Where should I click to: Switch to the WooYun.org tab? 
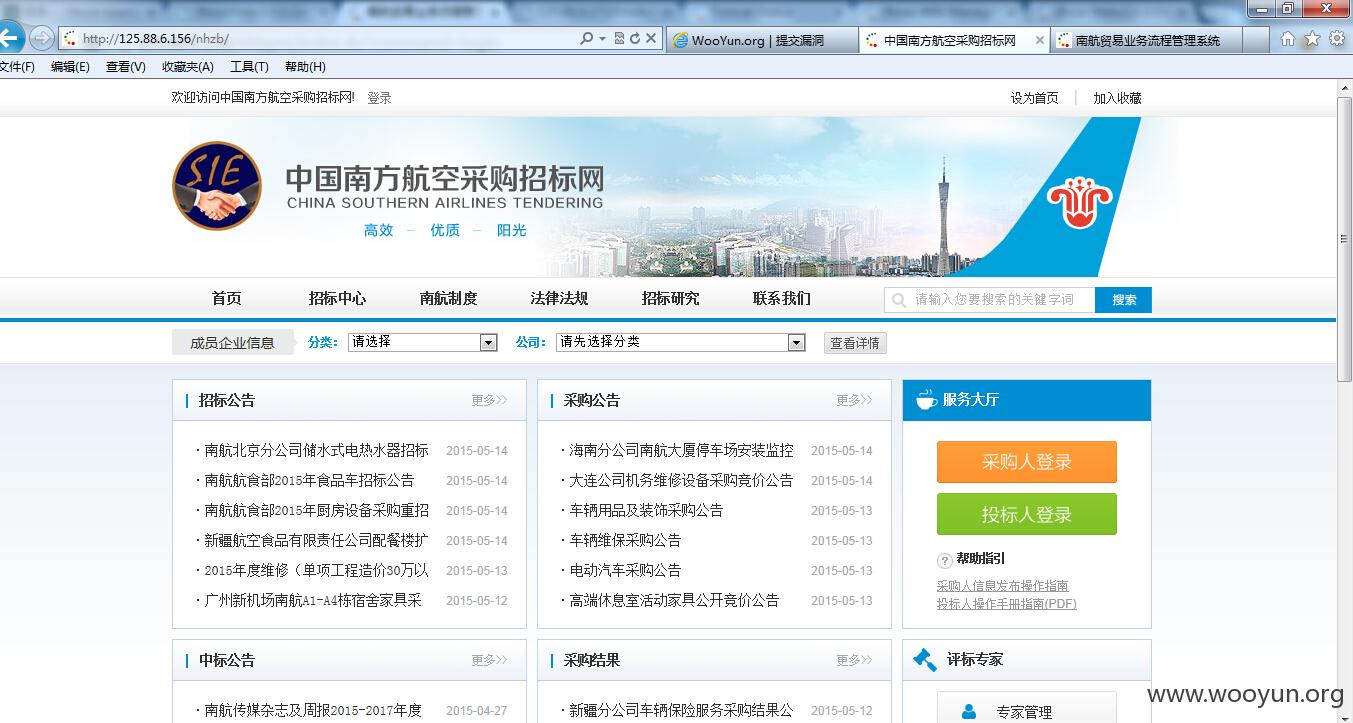pos(761,40)
